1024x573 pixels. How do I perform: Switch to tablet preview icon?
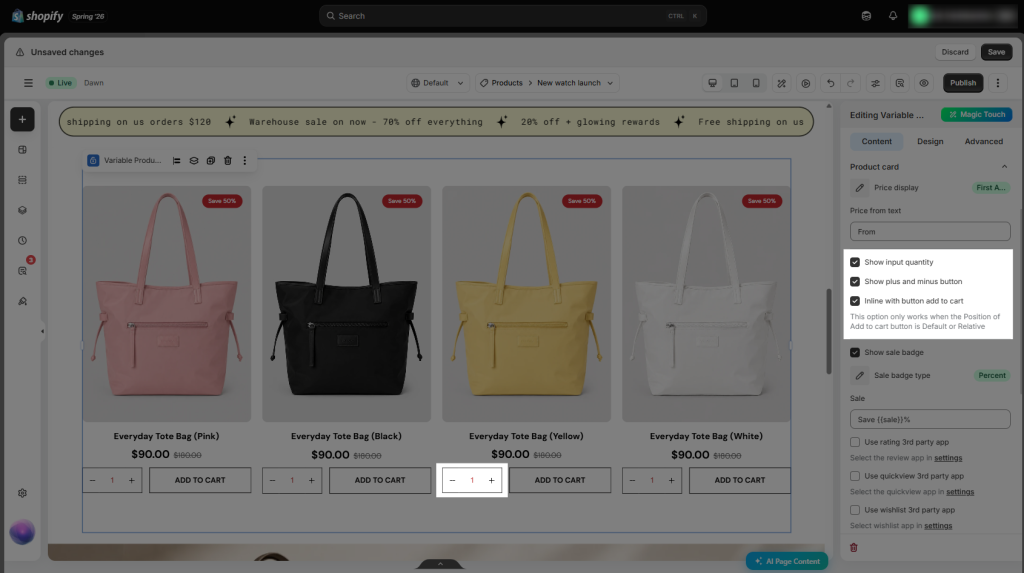coord(734,83)
